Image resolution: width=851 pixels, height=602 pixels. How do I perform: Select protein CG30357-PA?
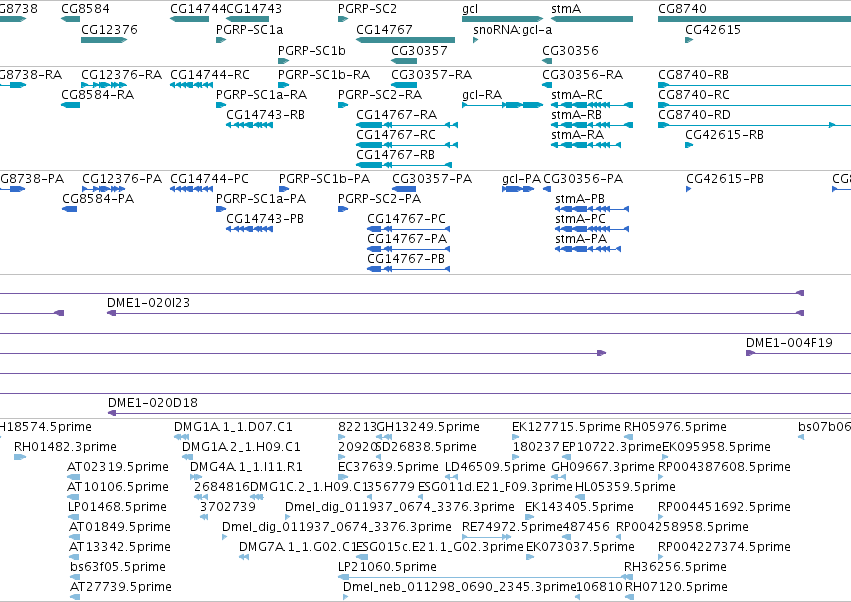[x=432, y=179]
